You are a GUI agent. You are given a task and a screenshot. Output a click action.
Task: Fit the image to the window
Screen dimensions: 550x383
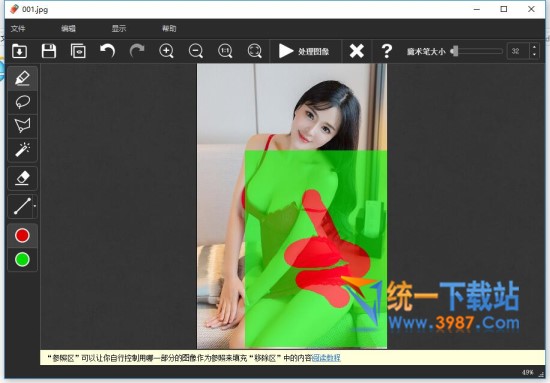255,51
